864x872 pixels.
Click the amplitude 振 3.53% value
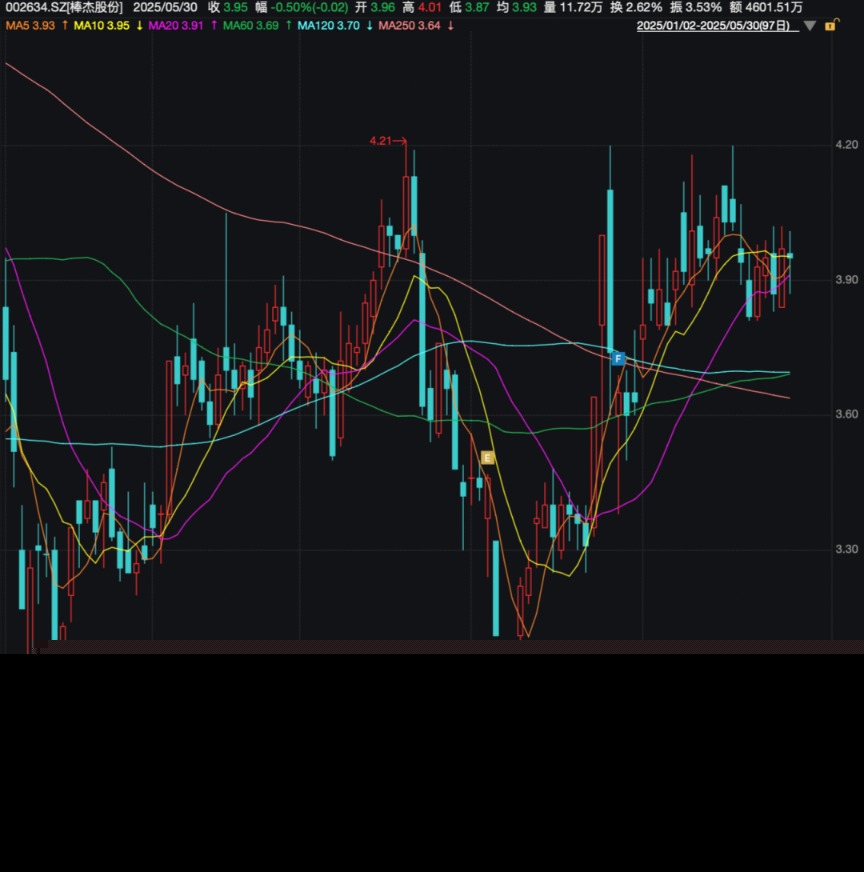click(x=696, y=8)
